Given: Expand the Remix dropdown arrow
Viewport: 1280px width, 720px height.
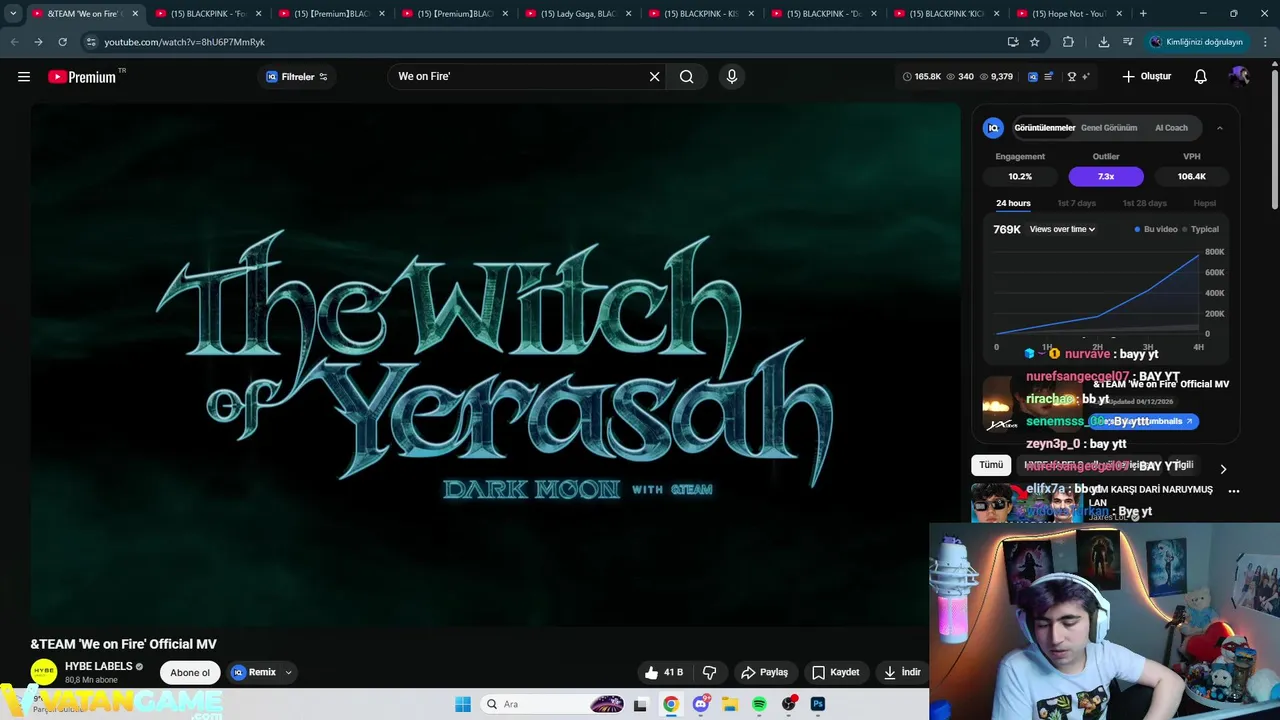Looking at the screenshot, I should 289,673.
